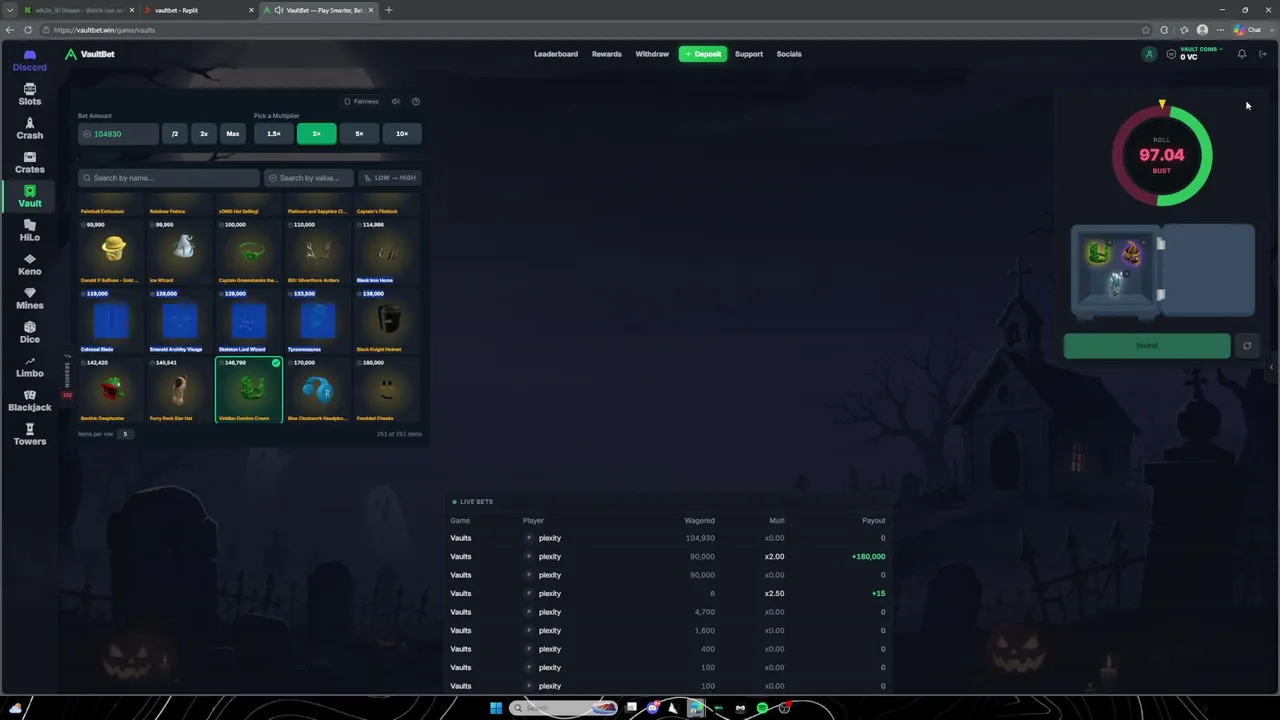The height and width of the screenshot is (720, 1280).
Task: Click the green Deposit button
Action: [x=703, y=54]
